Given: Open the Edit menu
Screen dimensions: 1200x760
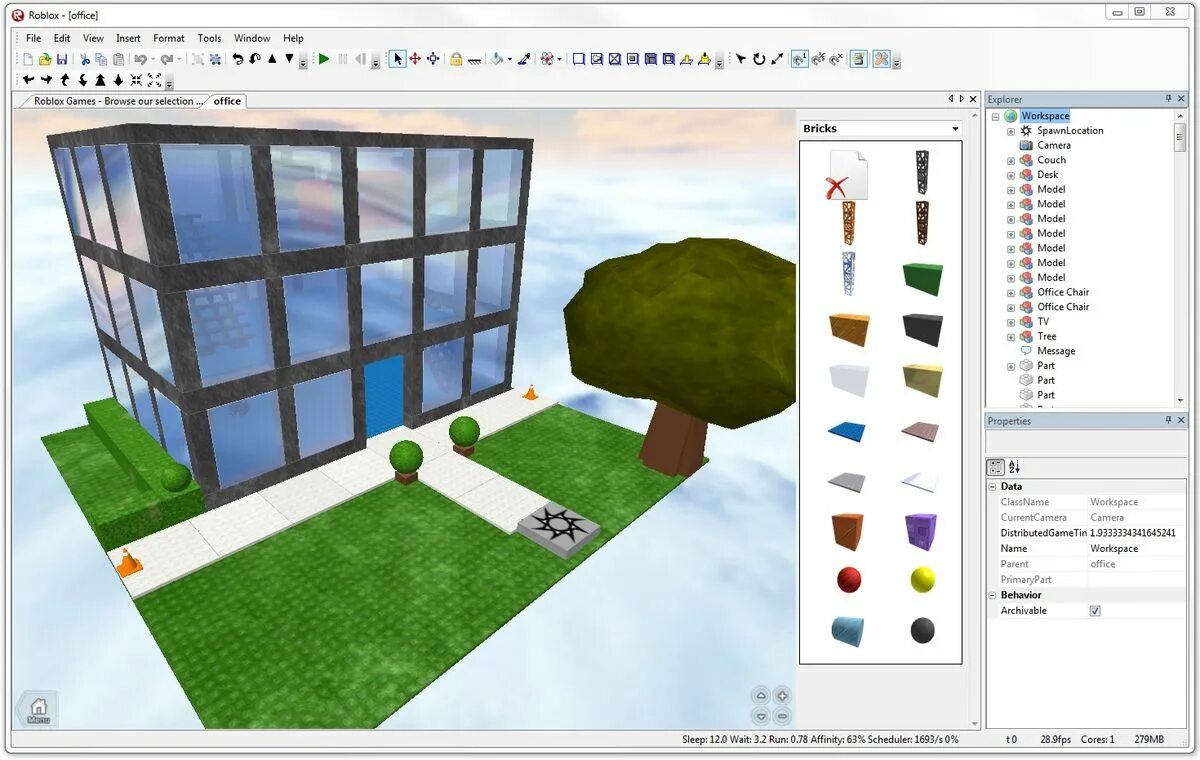Looking at the screenshot, I should 62,38.
